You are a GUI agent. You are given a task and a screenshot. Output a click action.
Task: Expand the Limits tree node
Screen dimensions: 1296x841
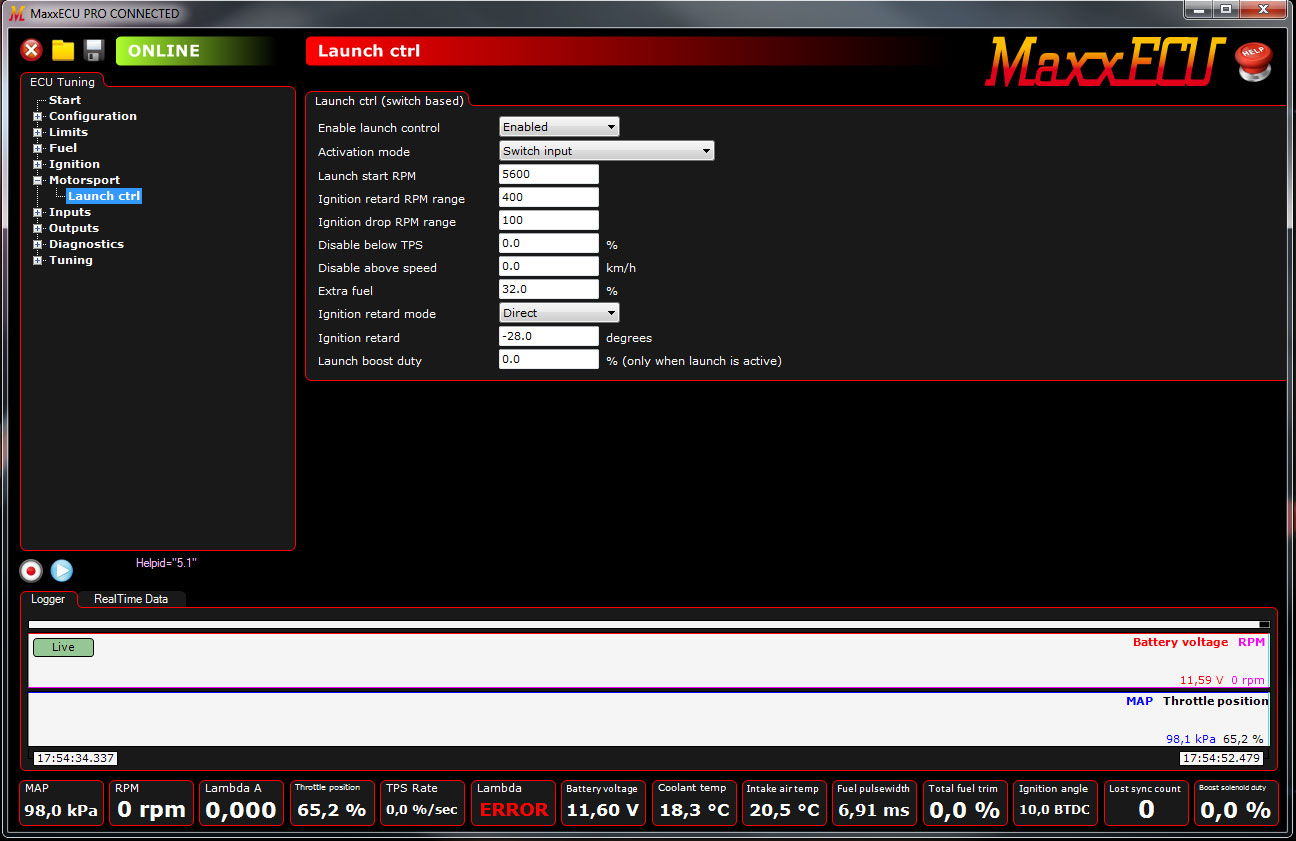tap(38, 132)
